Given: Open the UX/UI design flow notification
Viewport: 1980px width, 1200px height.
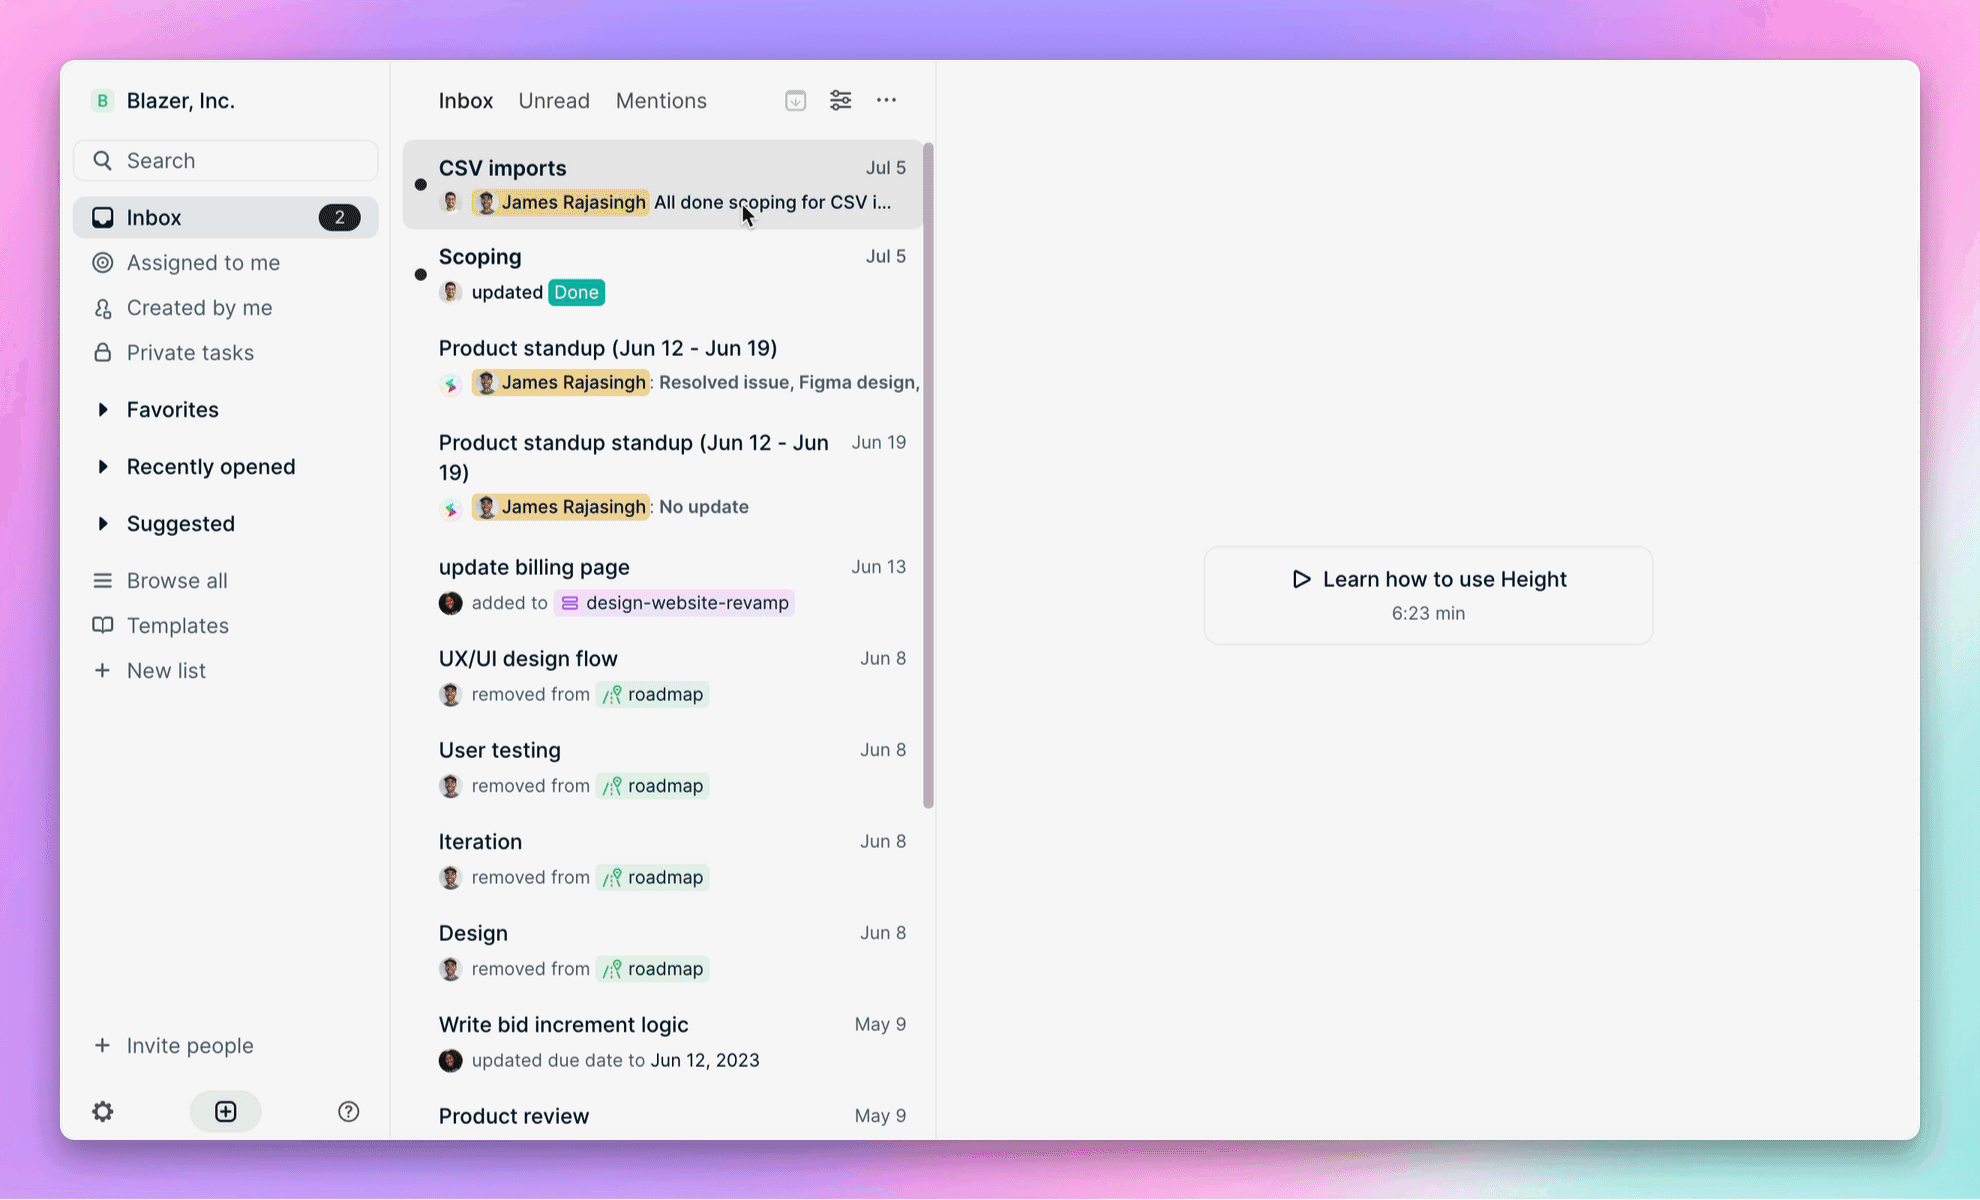Looking at the screenshot, I should (663, 676).
